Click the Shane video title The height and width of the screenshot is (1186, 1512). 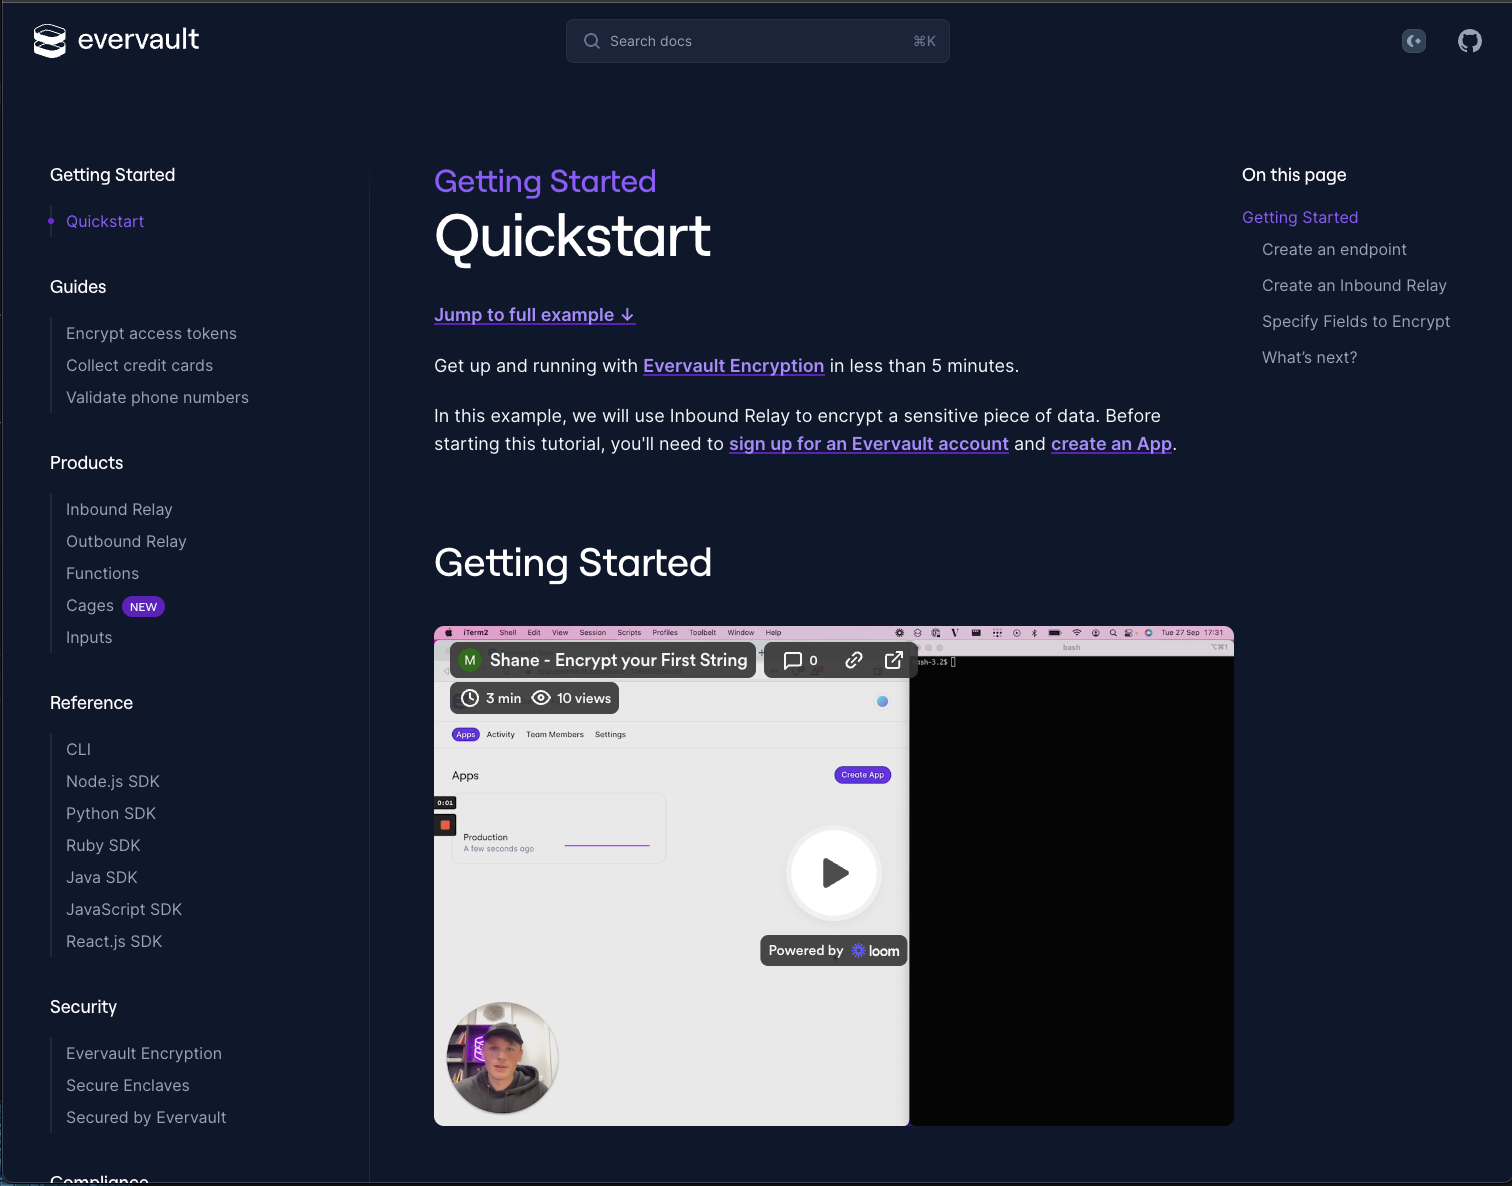(x=618, y=660)
